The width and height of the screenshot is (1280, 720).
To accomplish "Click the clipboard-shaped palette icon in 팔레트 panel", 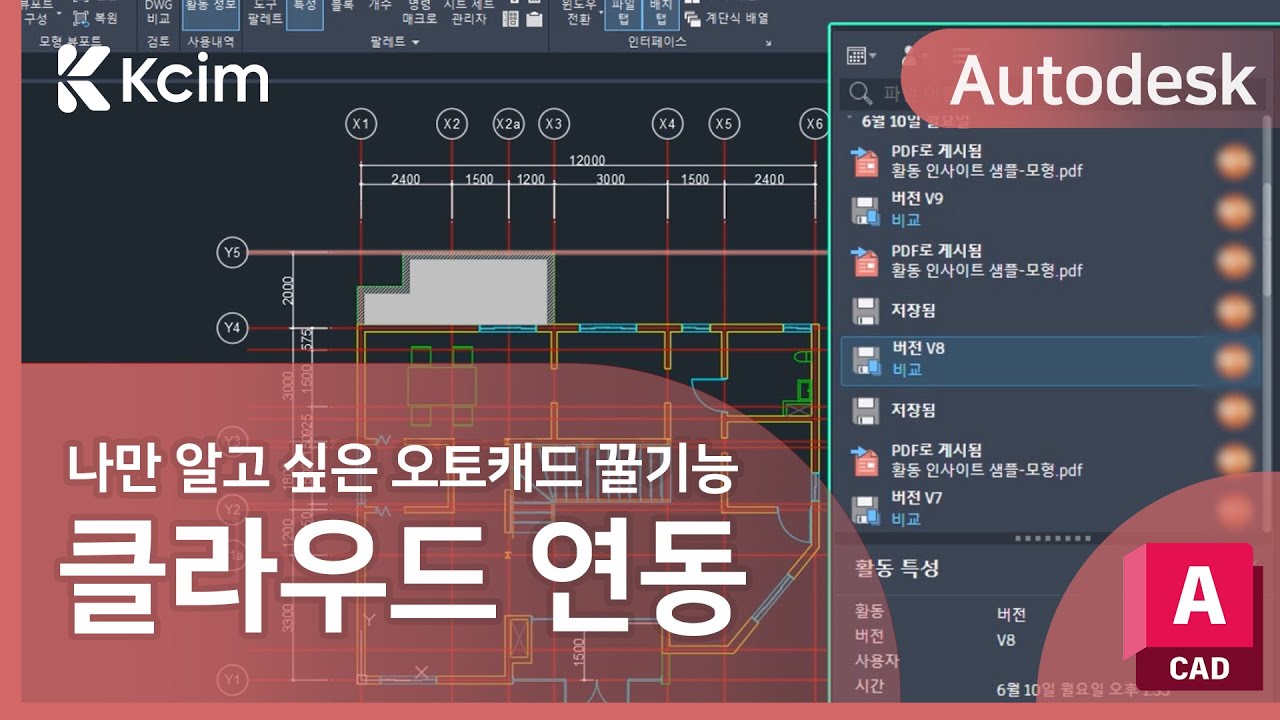I will click(x=535, y=17).
